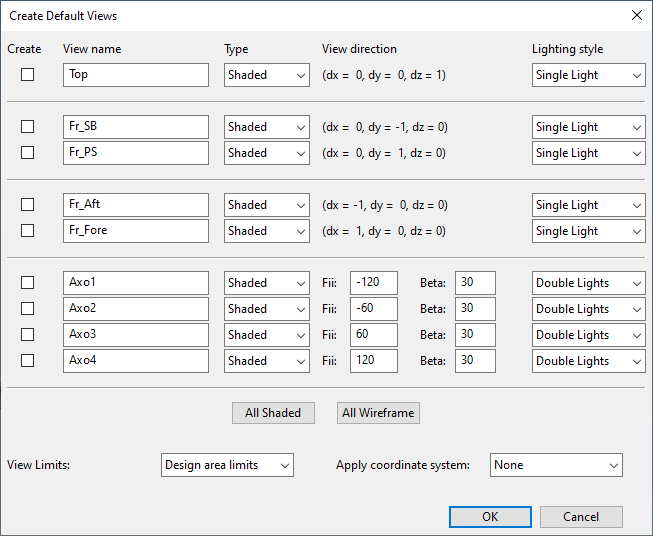
Task: Select the Axo4 Fii input field
Action: (373, 361)
